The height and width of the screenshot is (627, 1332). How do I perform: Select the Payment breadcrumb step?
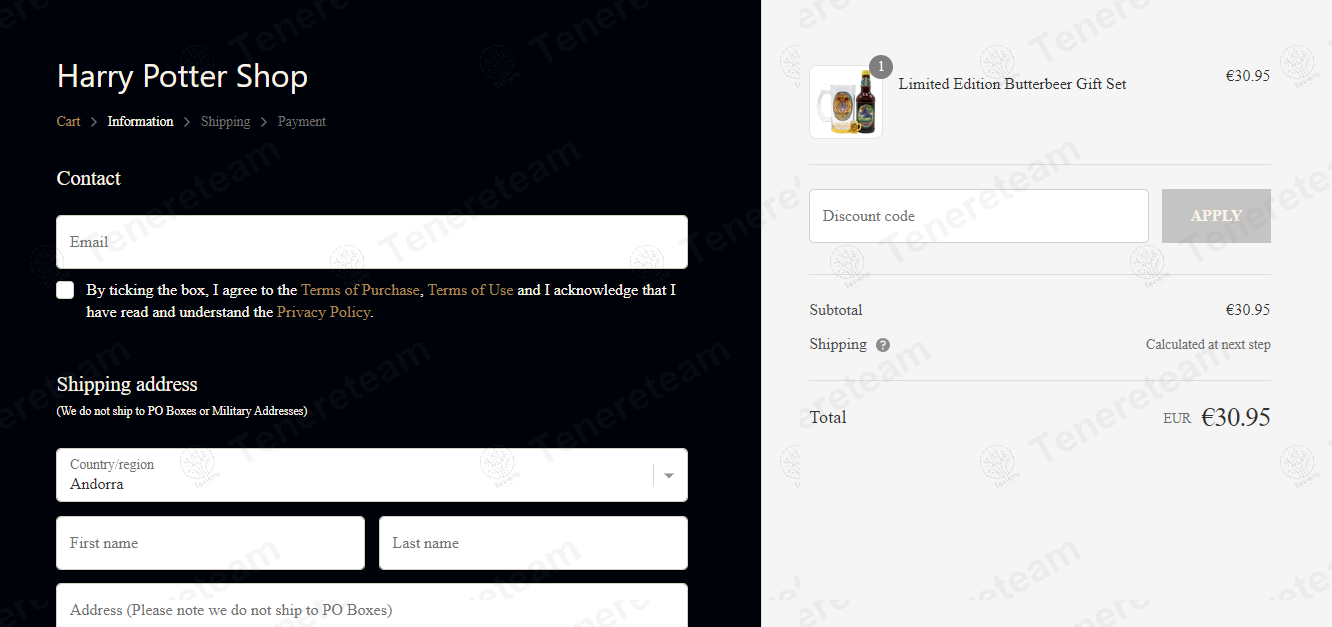(302, 122)
